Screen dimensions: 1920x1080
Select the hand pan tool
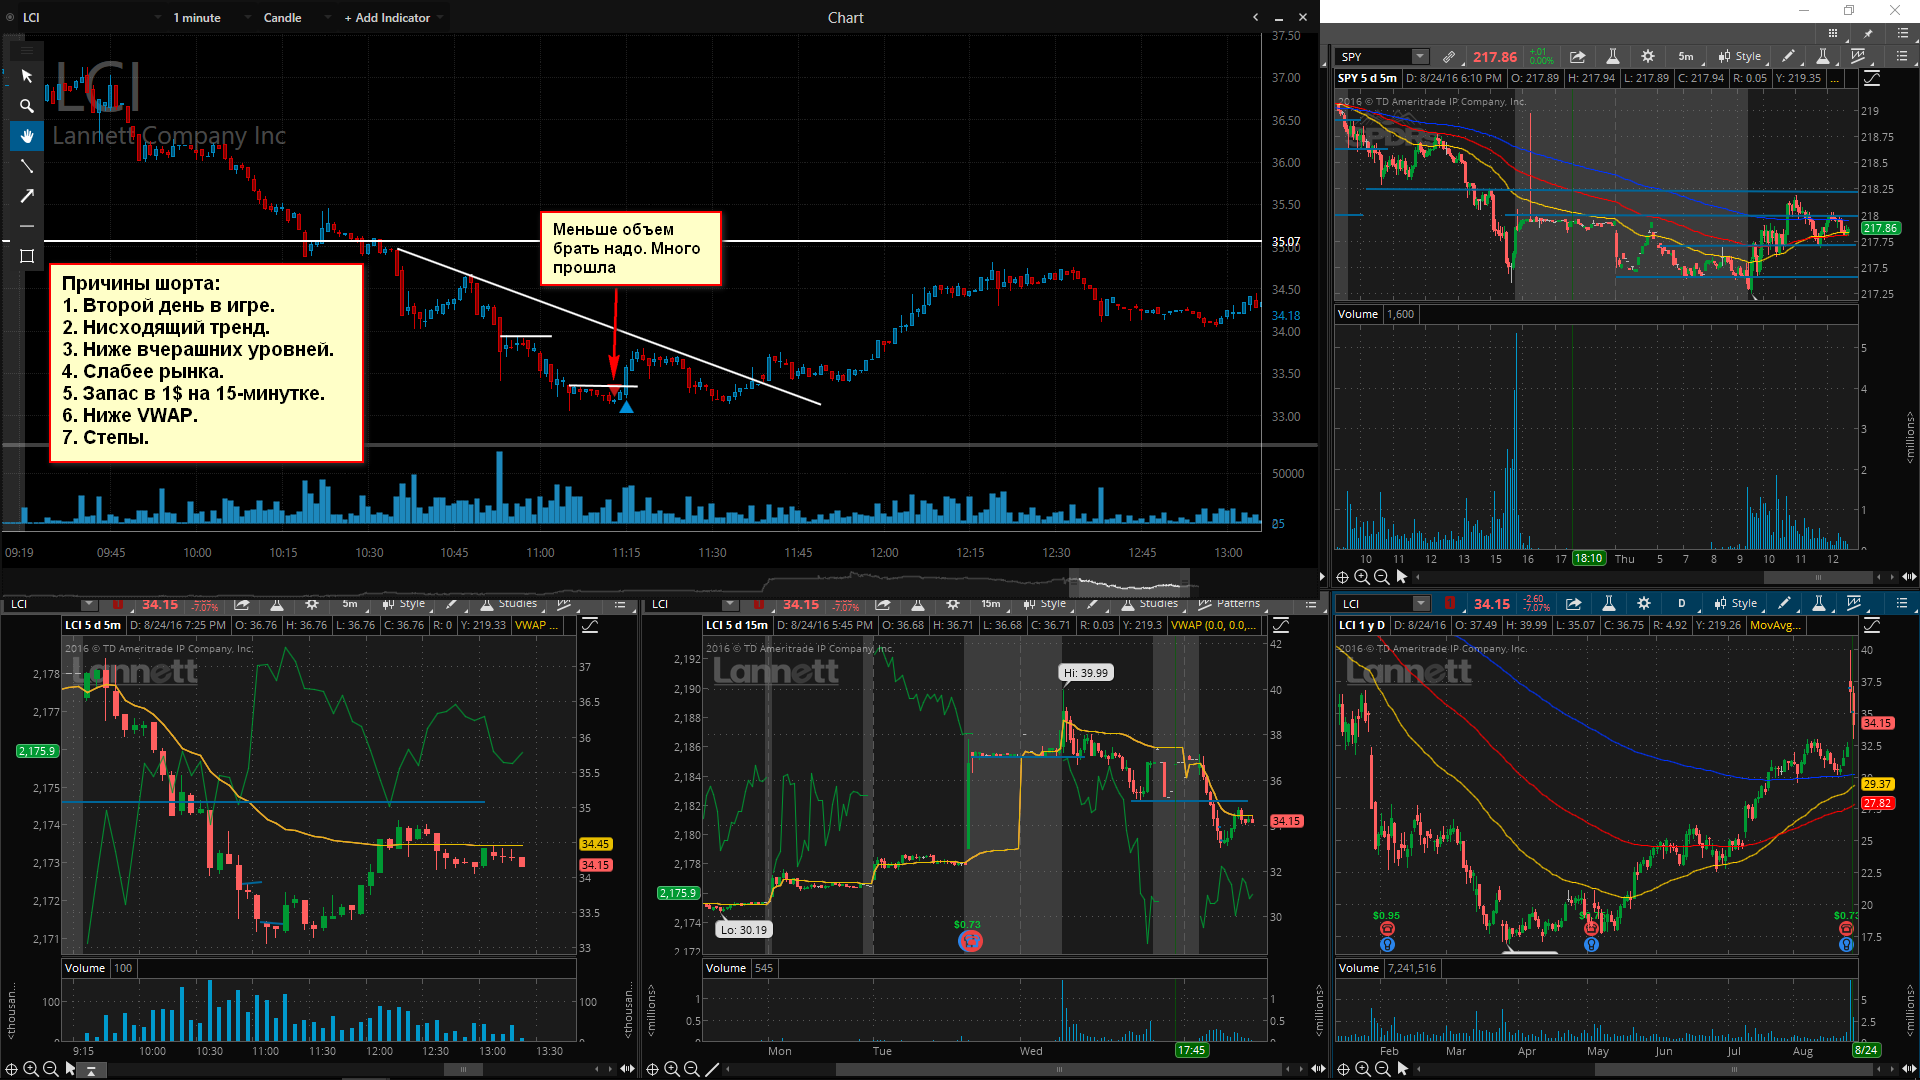27,136
